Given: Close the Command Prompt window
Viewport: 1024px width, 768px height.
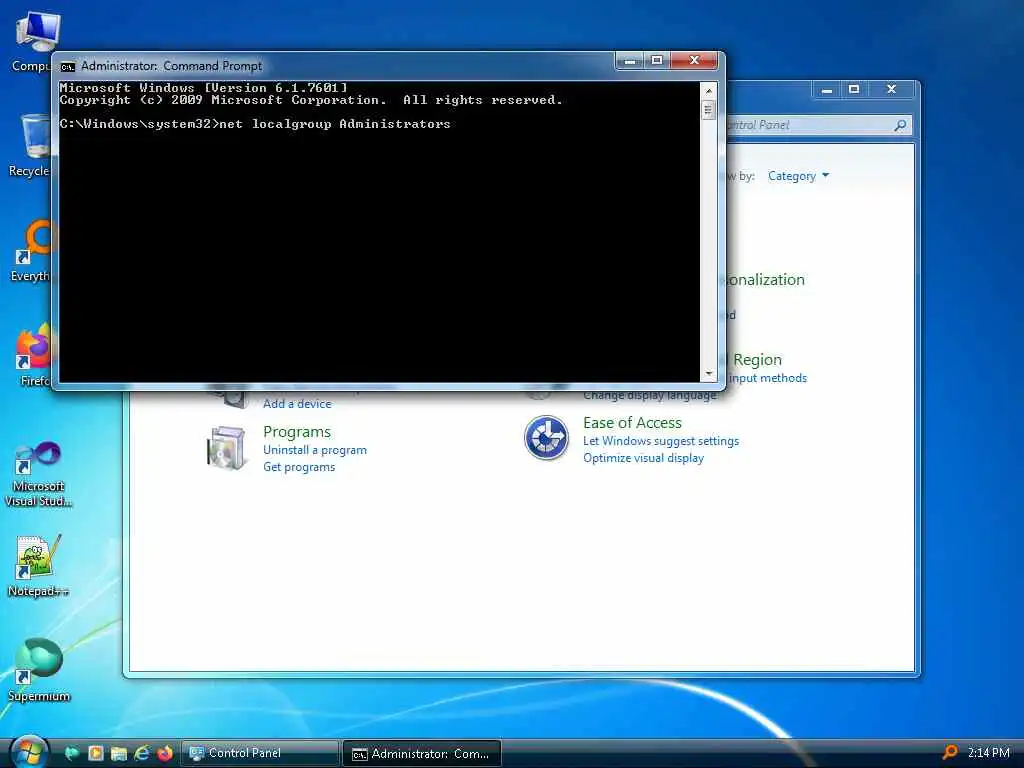Looking at the screenshot, I should coord(694,61).
